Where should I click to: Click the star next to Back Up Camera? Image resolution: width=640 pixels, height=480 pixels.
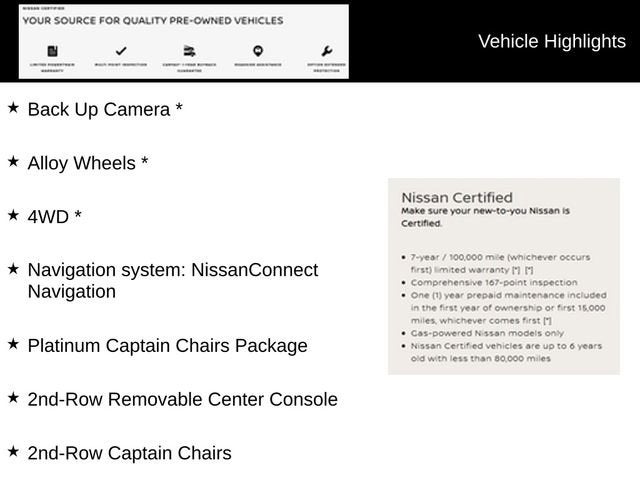[13, 108]
